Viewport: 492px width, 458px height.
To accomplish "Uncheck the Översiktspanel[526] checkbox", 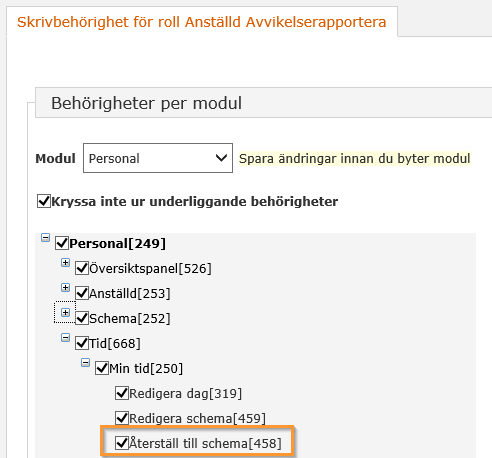I will point(82,268).
